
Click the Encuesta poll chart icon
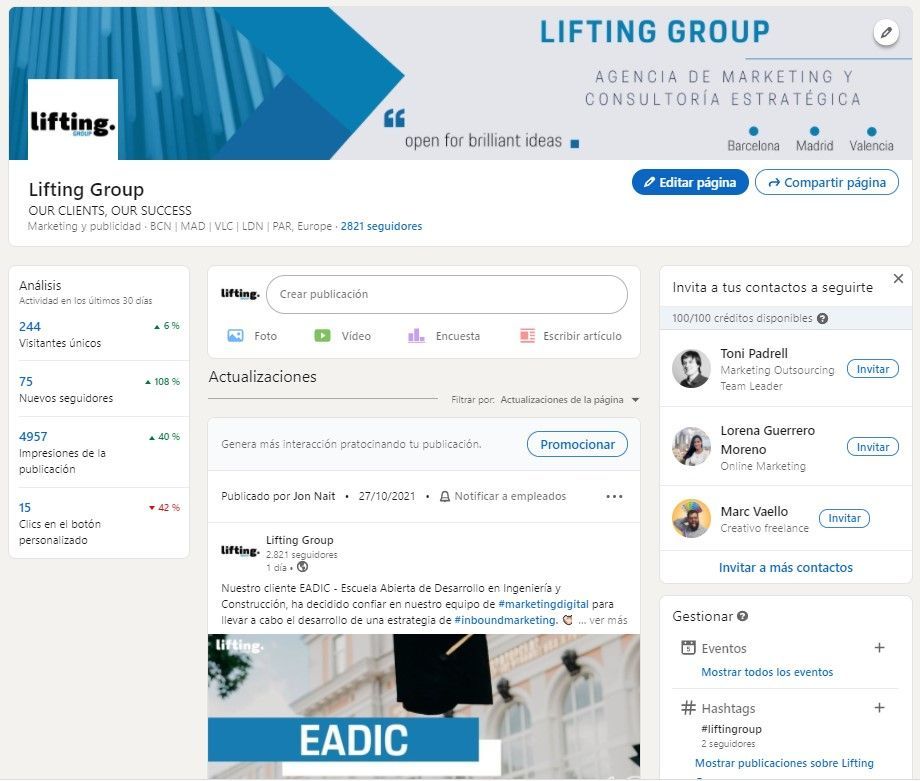pos(416,336)
